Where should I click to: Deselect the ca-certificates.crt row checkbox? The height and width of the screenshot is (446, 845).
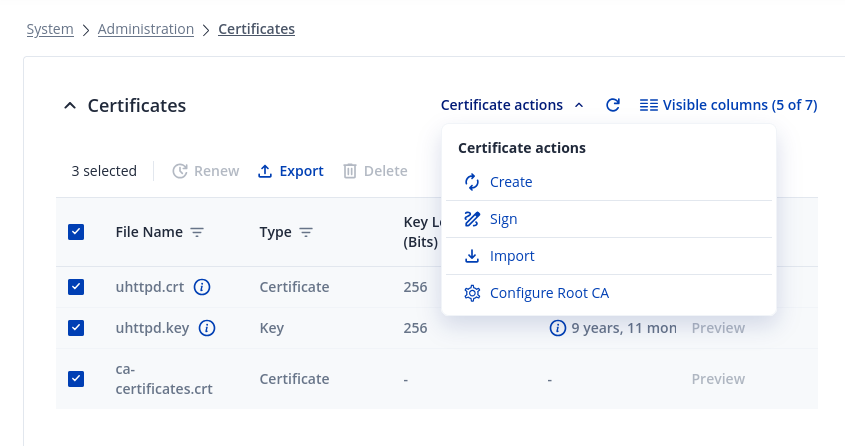(76, 379)
